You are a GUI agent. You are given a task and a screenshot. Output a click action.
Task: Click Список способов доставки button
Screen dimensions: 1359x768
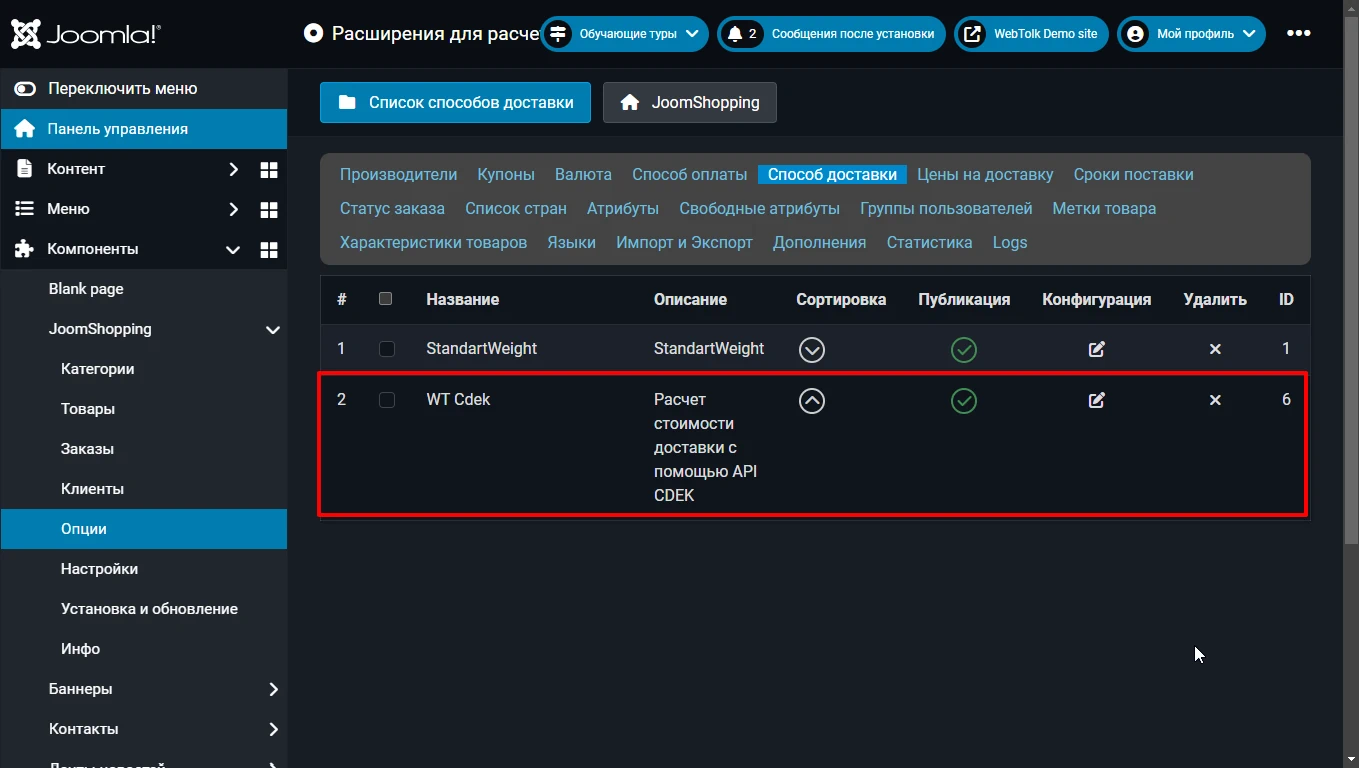pyautogui.click(x=455, y=102)
